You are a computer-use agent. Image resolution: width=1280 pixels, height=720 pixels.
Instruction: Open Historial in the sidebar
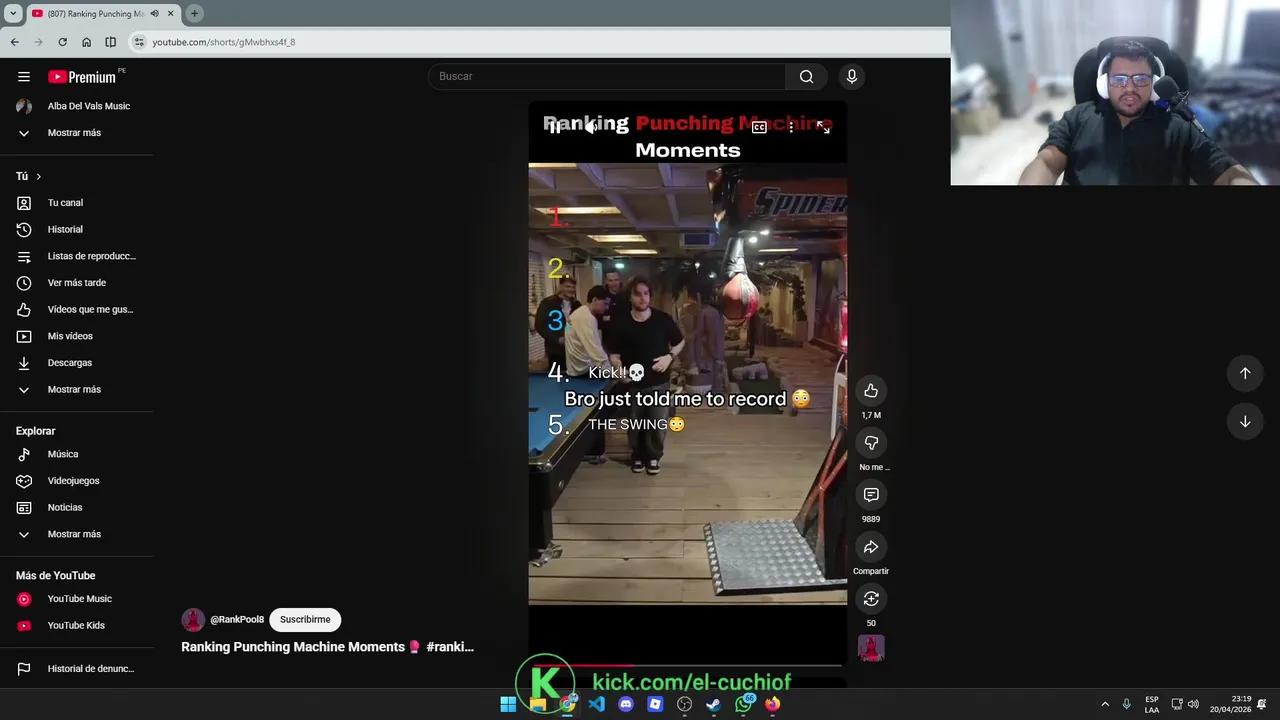[77, 230]
